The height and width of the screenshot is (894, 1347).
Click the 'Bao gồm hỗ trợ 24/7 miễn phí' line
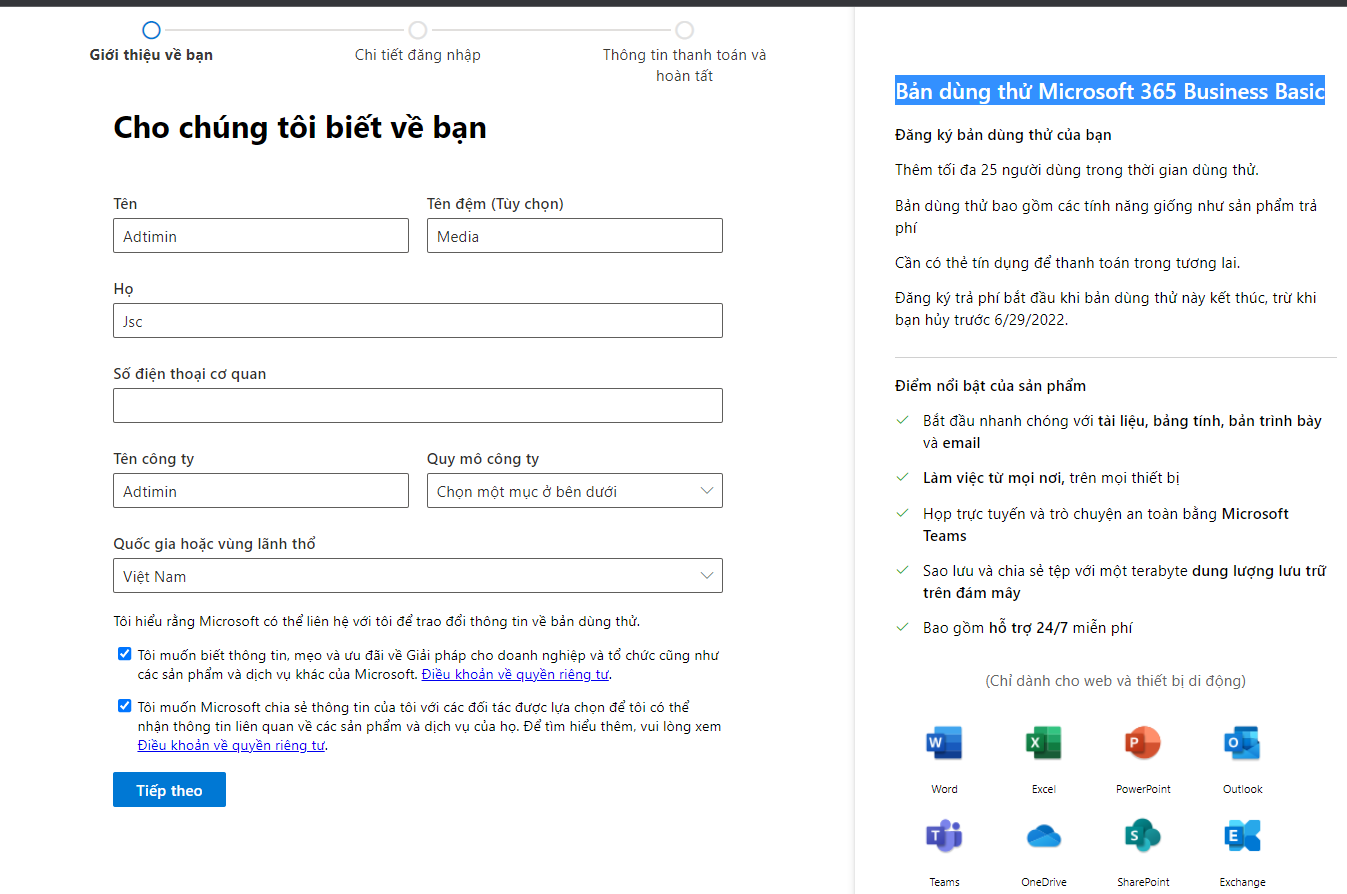tap(1028, 628)
